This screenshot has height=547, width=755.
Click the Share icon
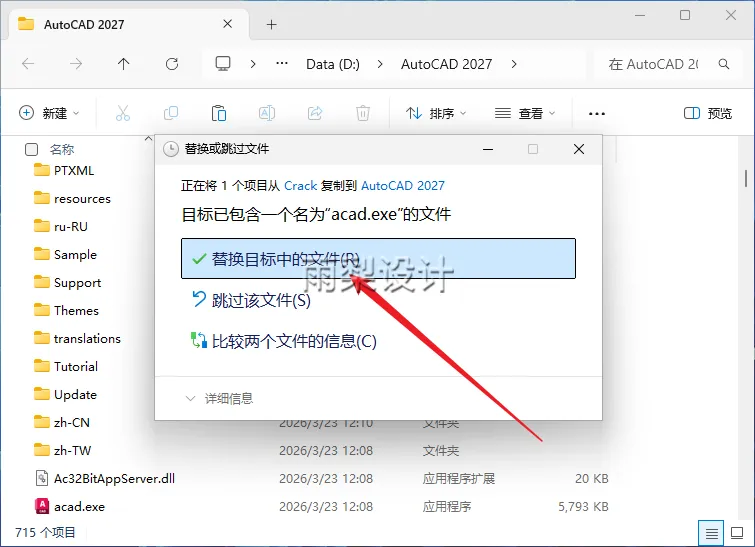(x=315, y=113)
